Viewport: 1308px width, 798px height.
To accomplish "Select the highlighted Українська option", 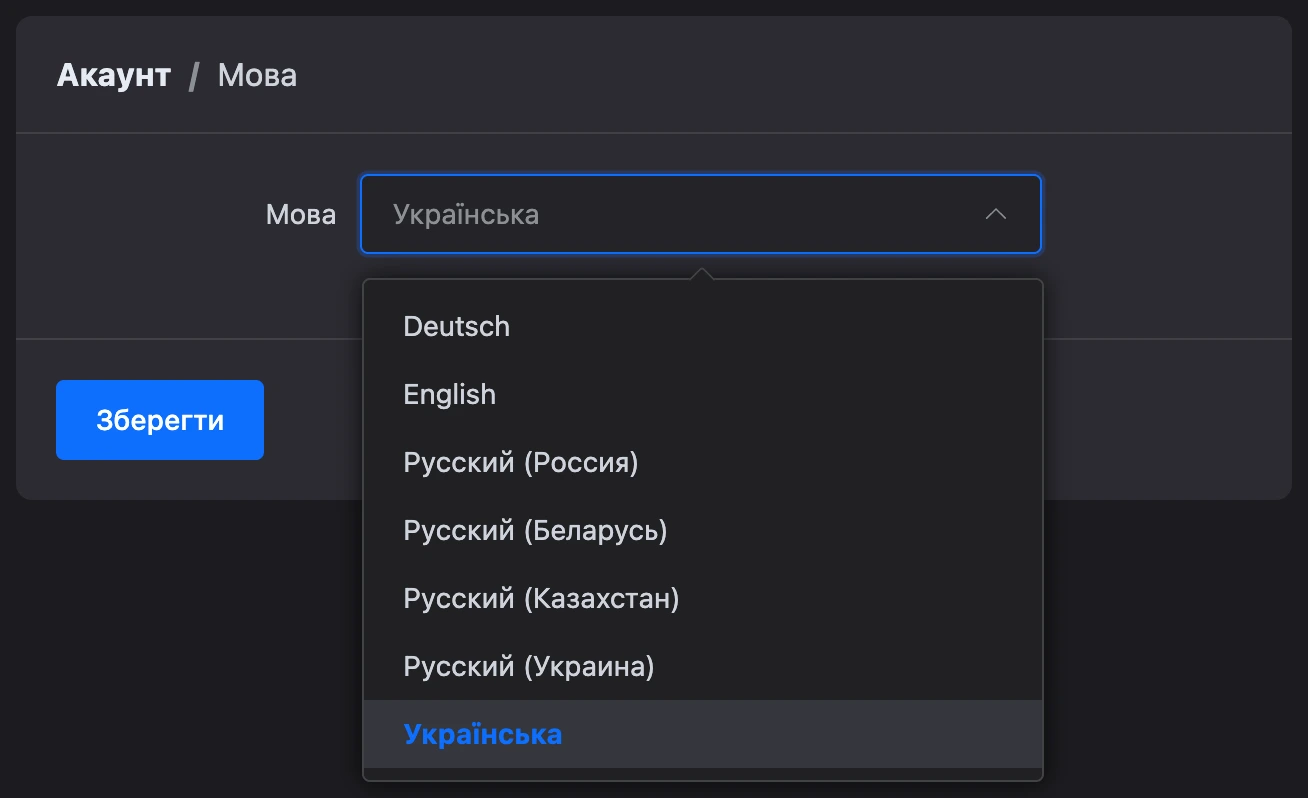I will pos(703,734).
